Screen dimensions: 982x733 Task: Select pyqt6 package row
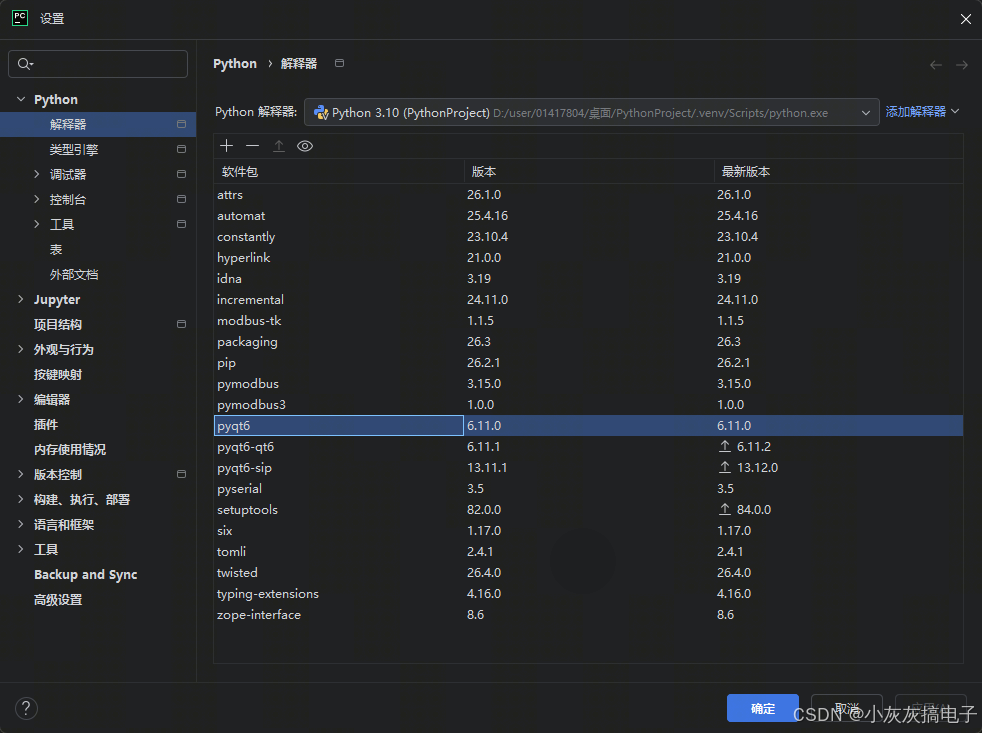tap(588, 425)
